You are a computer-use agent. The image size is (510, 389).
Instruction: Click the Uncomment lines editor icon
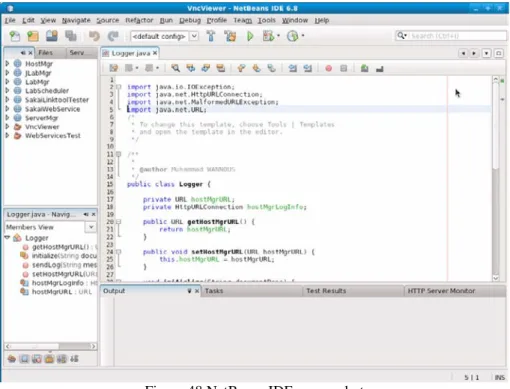[x=379, y=69]
